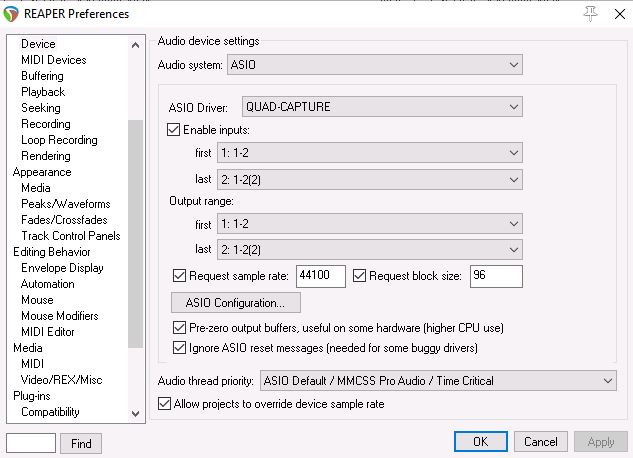Click the tree scrollbar down arrow
The height and width of the screenshot is (458, 633).
tap(136, 414)
